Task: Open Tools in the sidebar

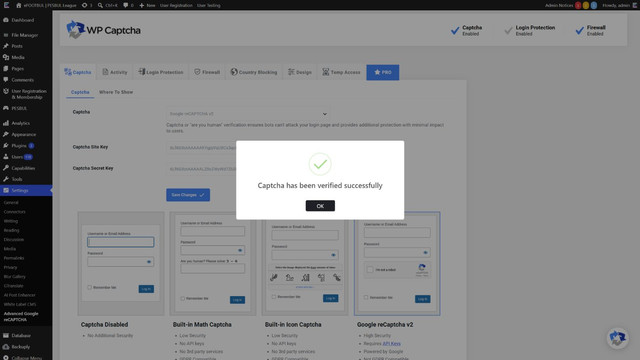Action: coord(17,179)
